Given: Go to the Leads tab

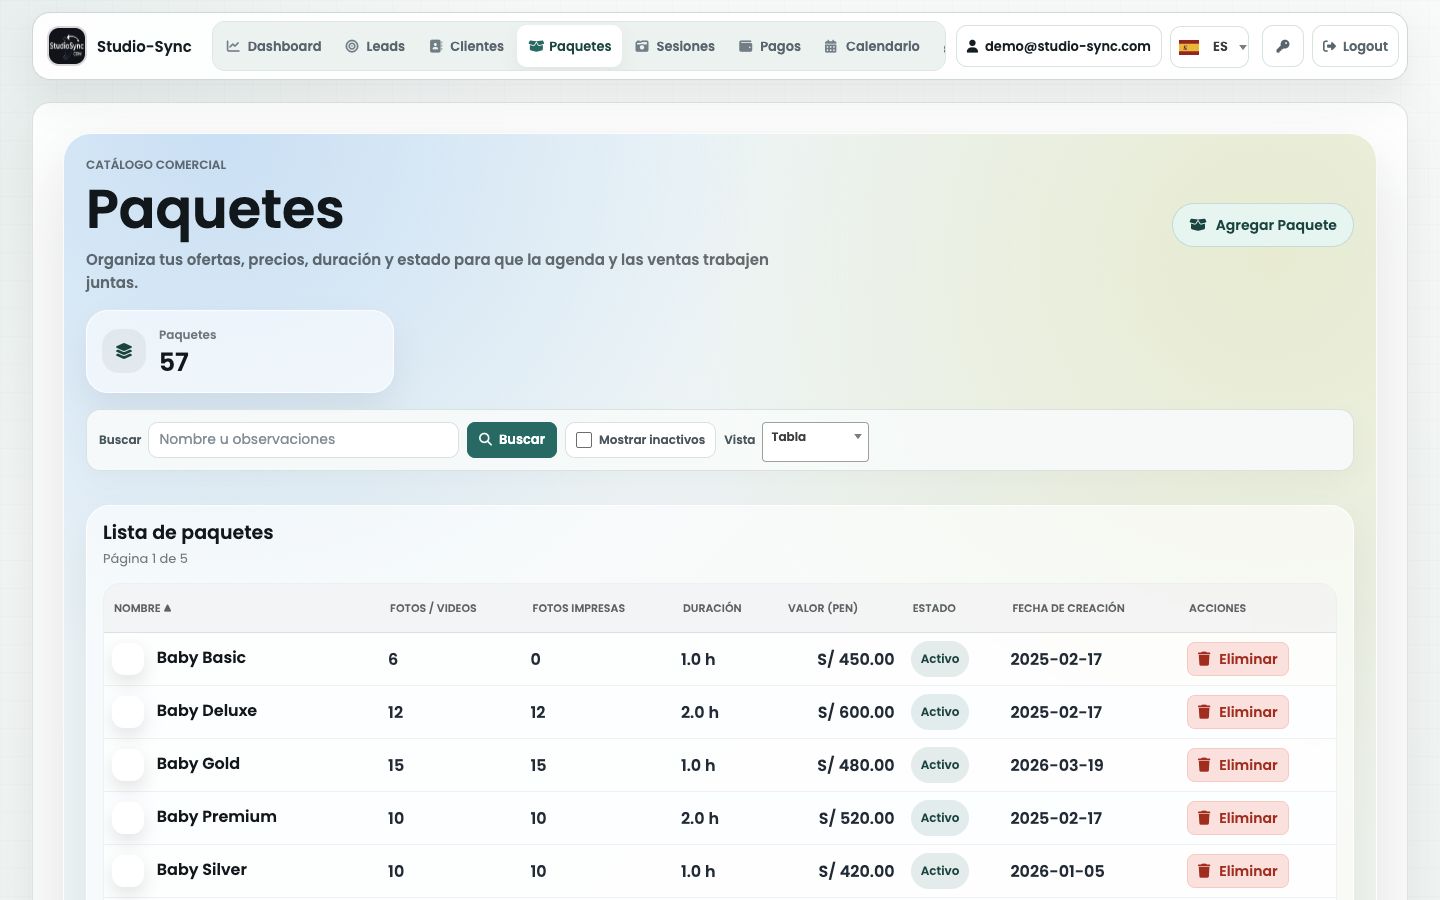Looking at the screenshot, I should click(x=375, y=46).
